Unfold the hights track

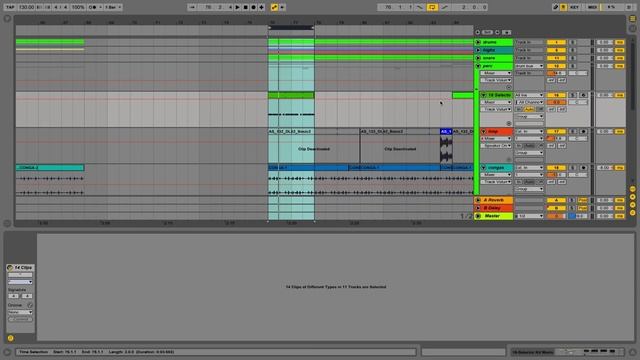click(x=478, y=50)
